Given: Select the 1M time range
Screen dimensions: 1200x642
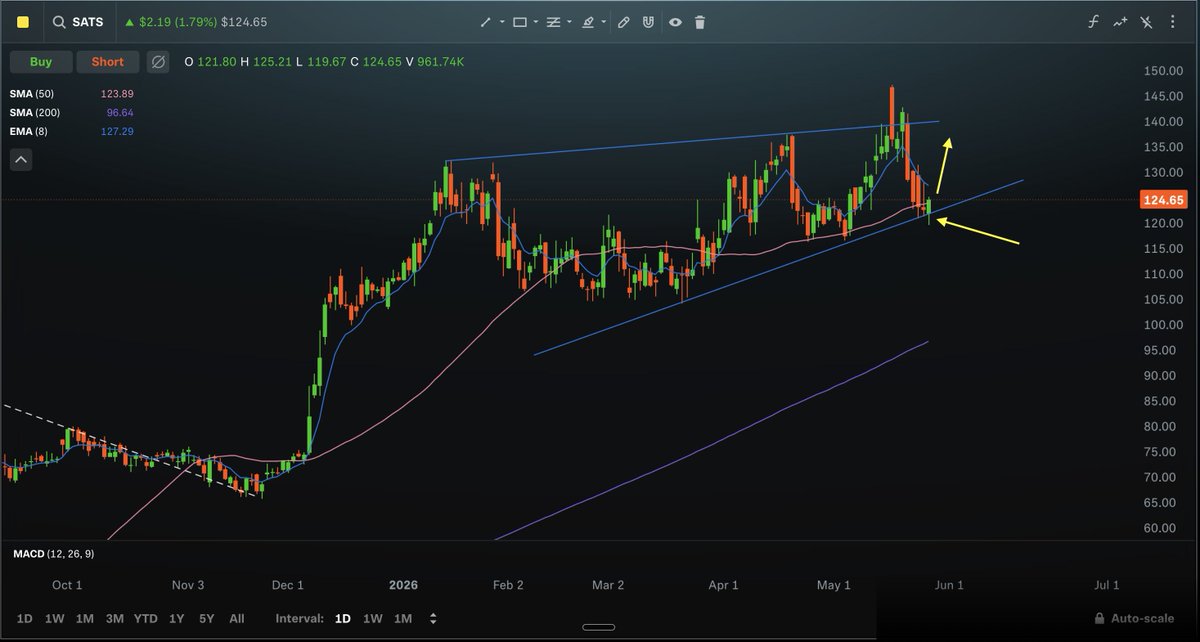Looking at the screenshot, I should click(x=85, y=619).
